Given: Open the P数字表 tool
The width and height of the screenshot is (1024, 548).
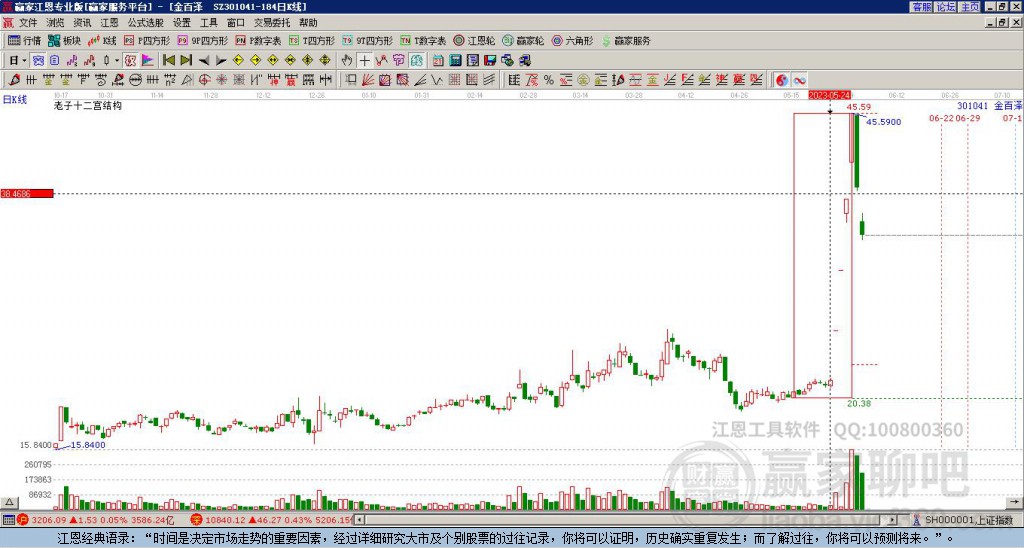Looking at the screenshot, I should tap(259, 40).
